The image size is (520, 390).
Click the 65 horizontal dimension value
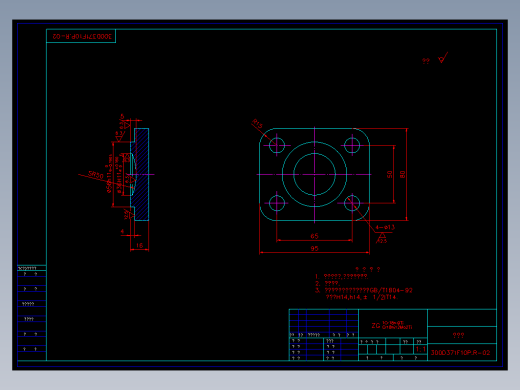pos(314,236)
